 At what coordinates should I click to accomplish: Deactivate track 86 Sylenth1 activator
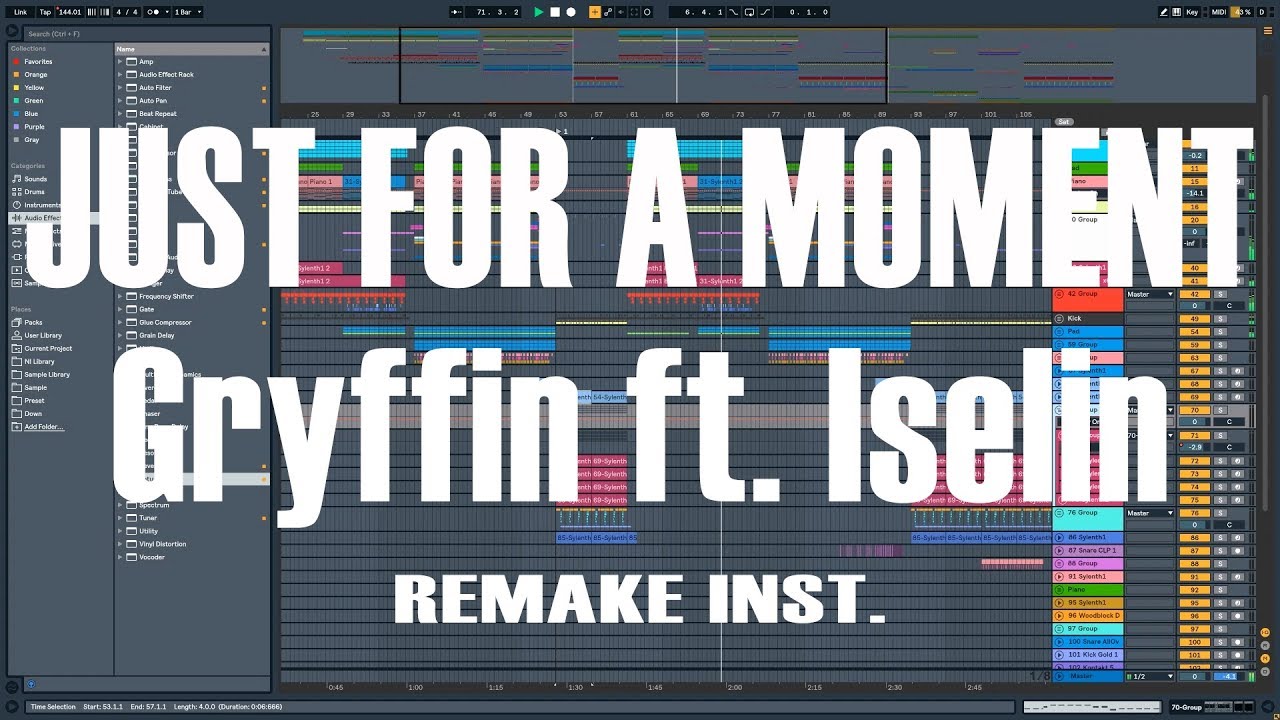click(1194, 538)
